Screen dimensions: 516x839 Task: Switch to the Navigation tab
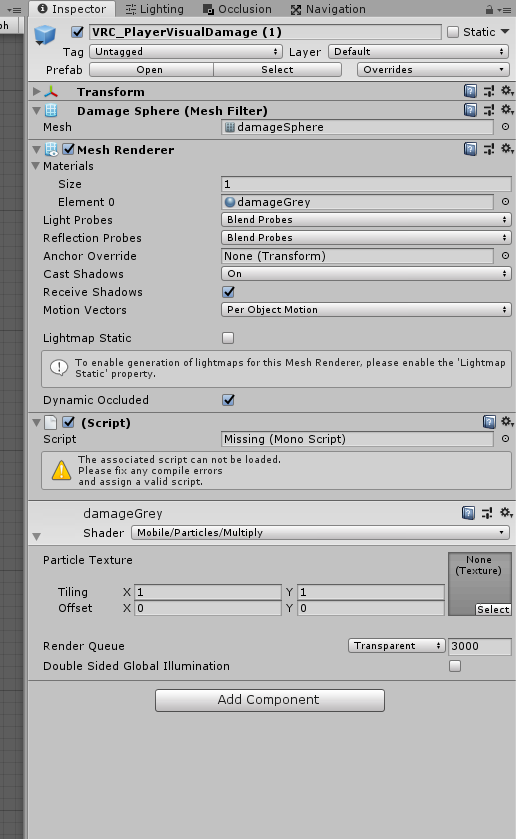point(328,9)
